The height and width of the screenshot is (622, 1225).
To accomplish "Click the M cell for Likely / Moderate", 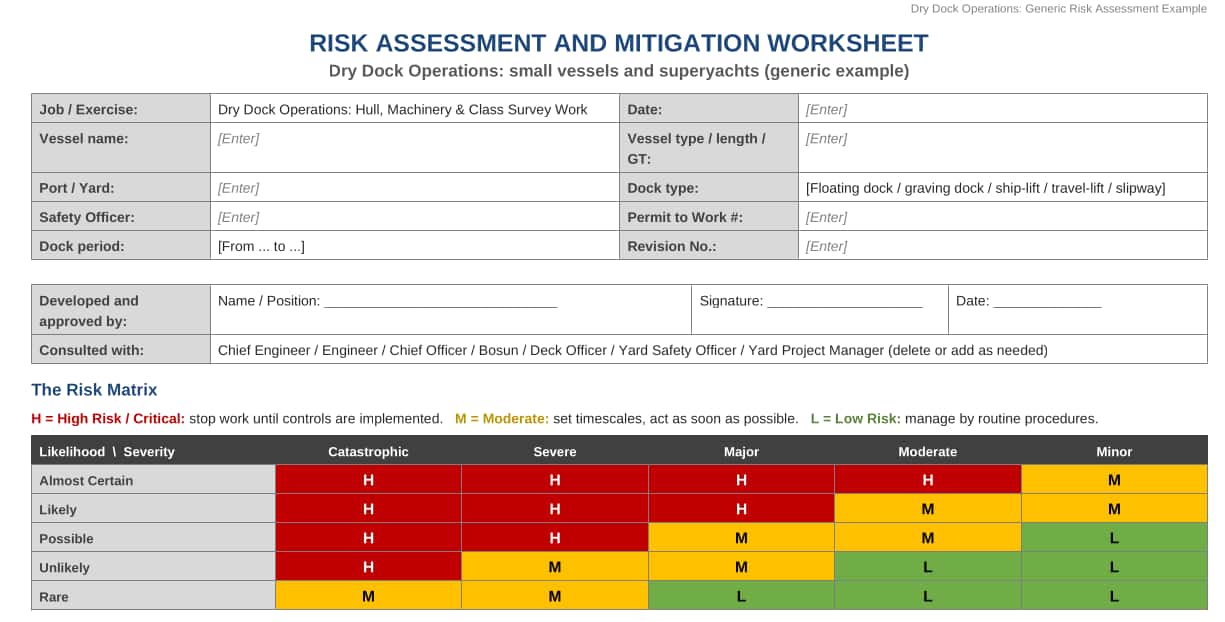I will point(928,509).
